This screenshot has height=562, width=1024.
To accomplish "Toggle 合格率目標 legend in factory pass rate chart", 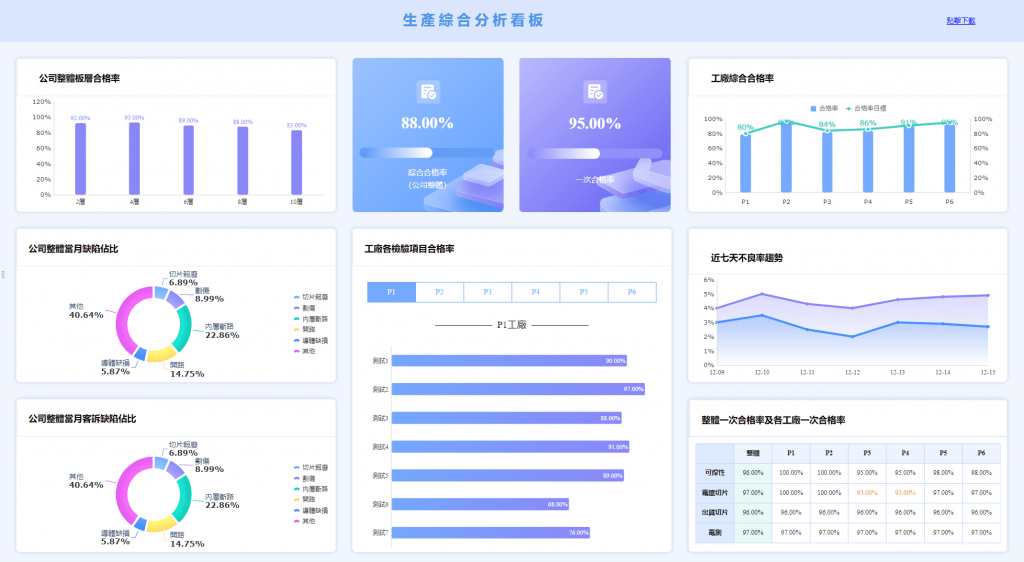I will pos(865,108).
